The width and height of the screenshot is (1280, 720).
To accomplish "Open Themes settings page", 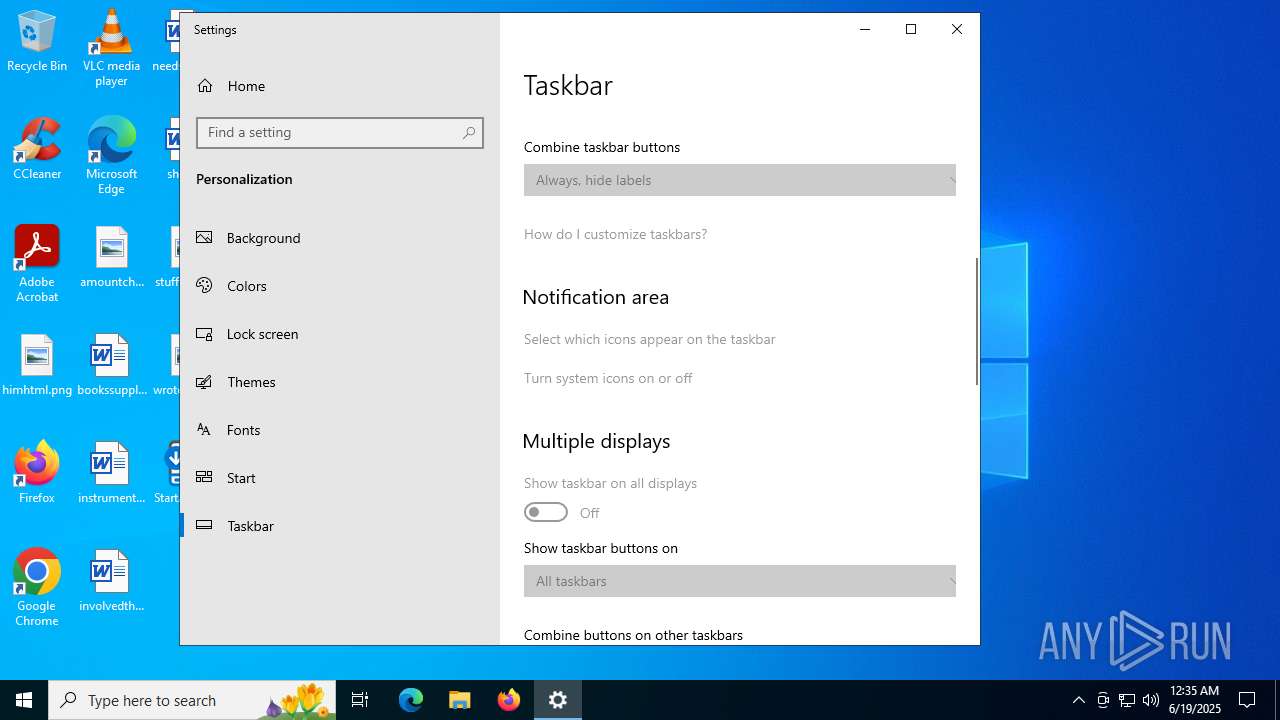I will click(340, 382).
